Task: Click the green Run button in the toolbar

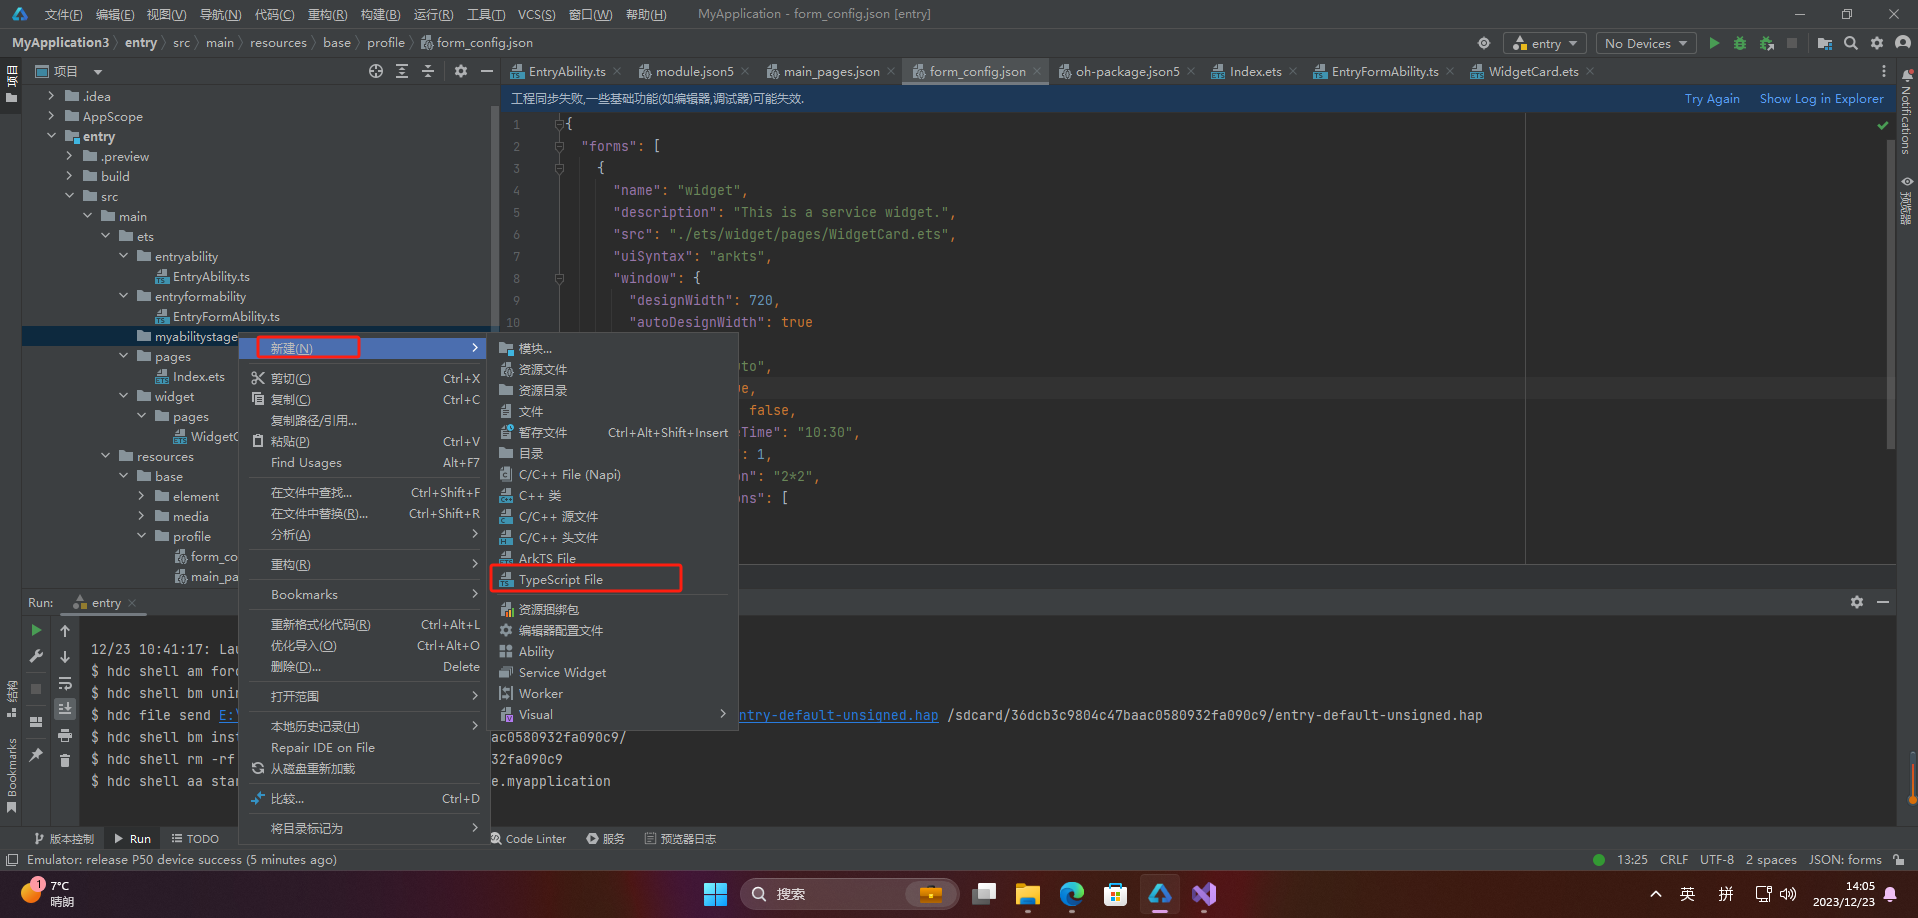Action: tap(1714, 43)
